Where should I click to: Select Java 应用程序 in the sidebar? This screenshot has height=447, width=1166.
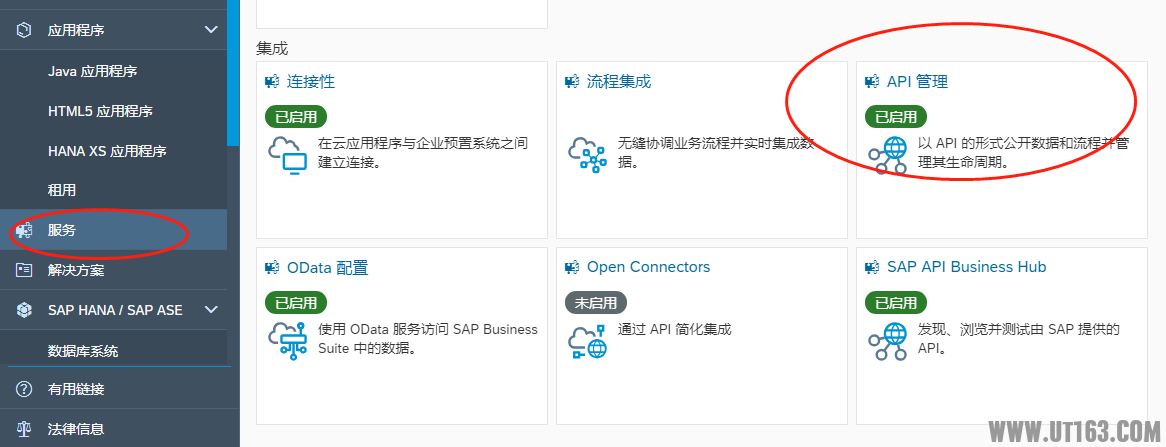(x=92, y=71)
